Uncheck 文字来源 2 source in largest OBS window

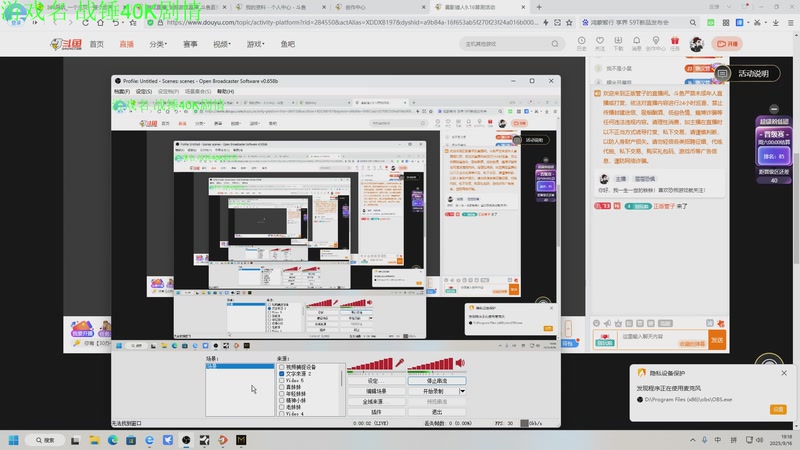(282, 374)
